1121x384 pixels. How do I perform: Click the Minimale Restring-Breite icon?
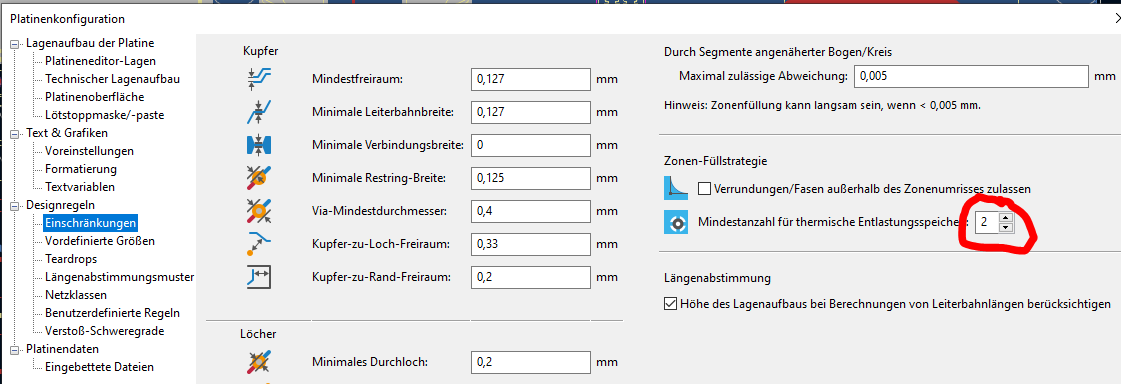pos(256,177)
